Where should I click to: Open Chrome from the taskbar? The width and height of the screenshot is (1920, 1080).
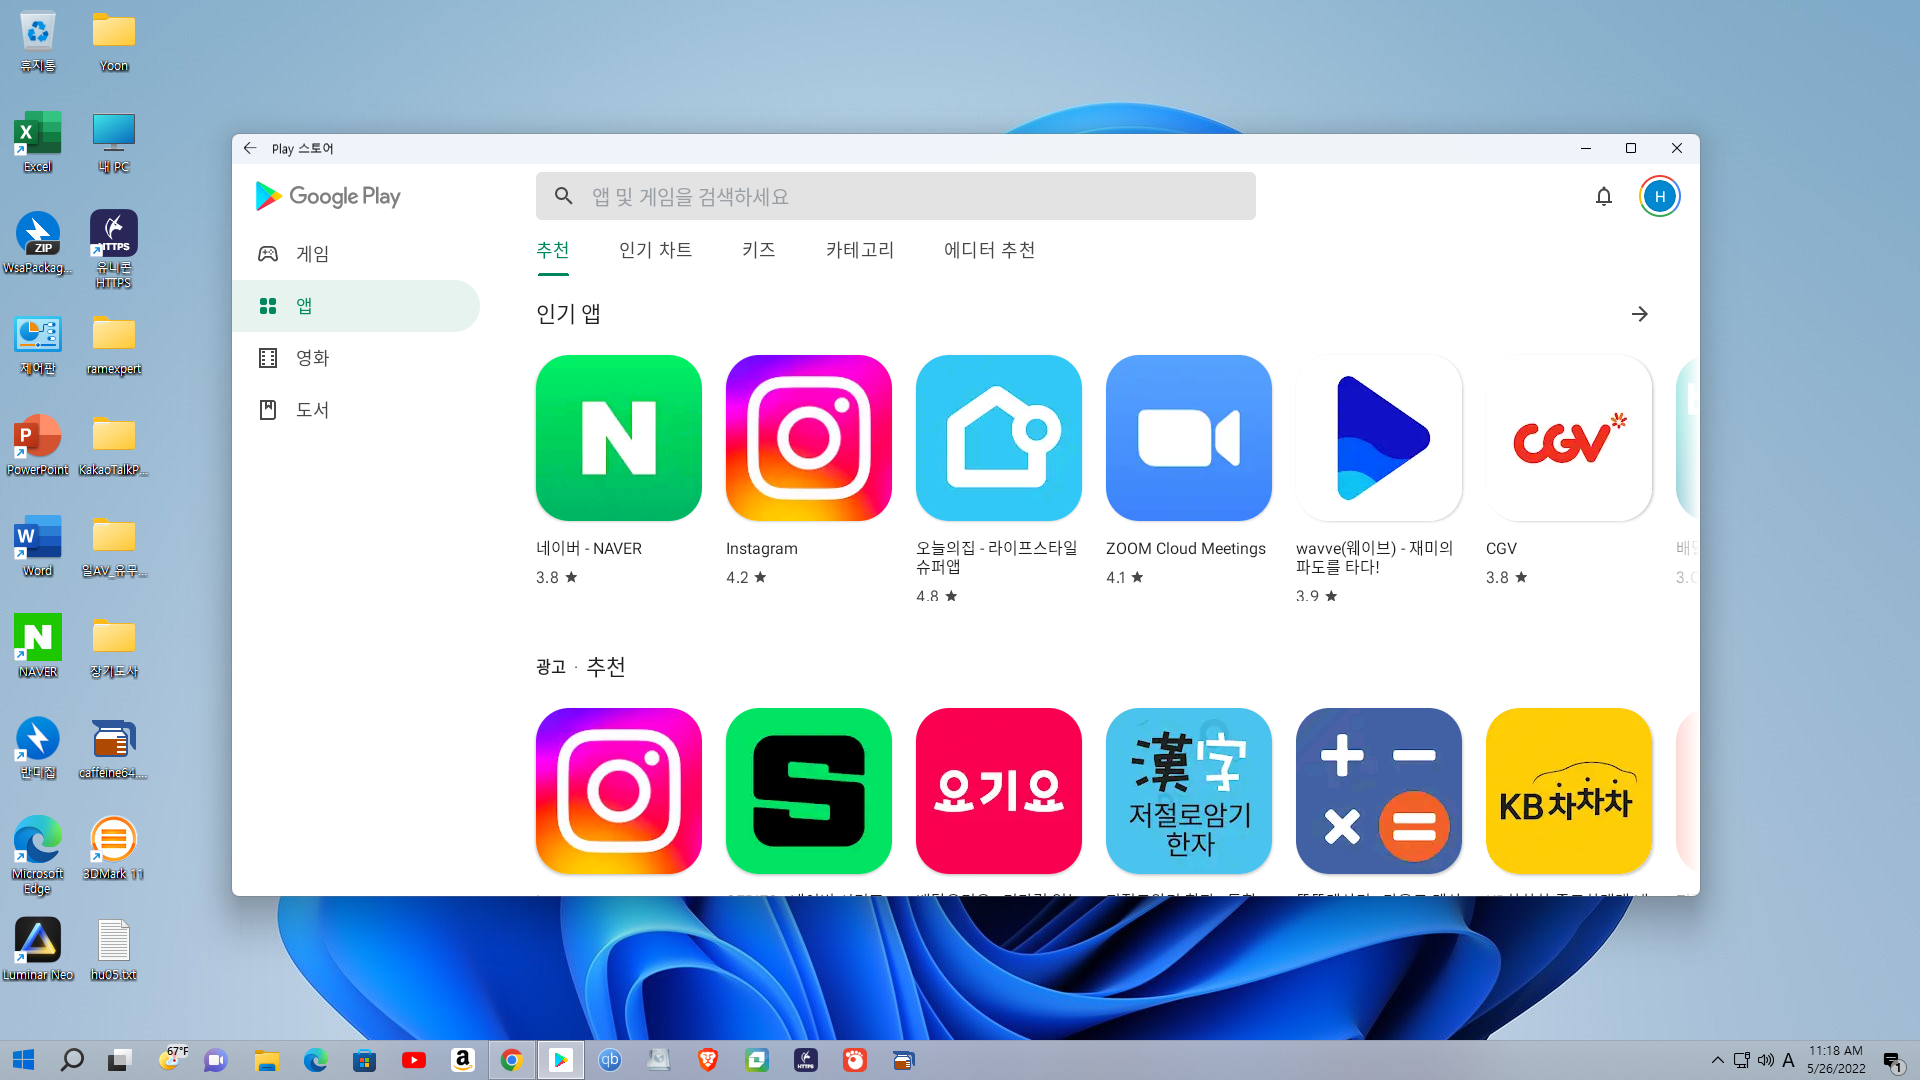click(x=512, y=1060)
